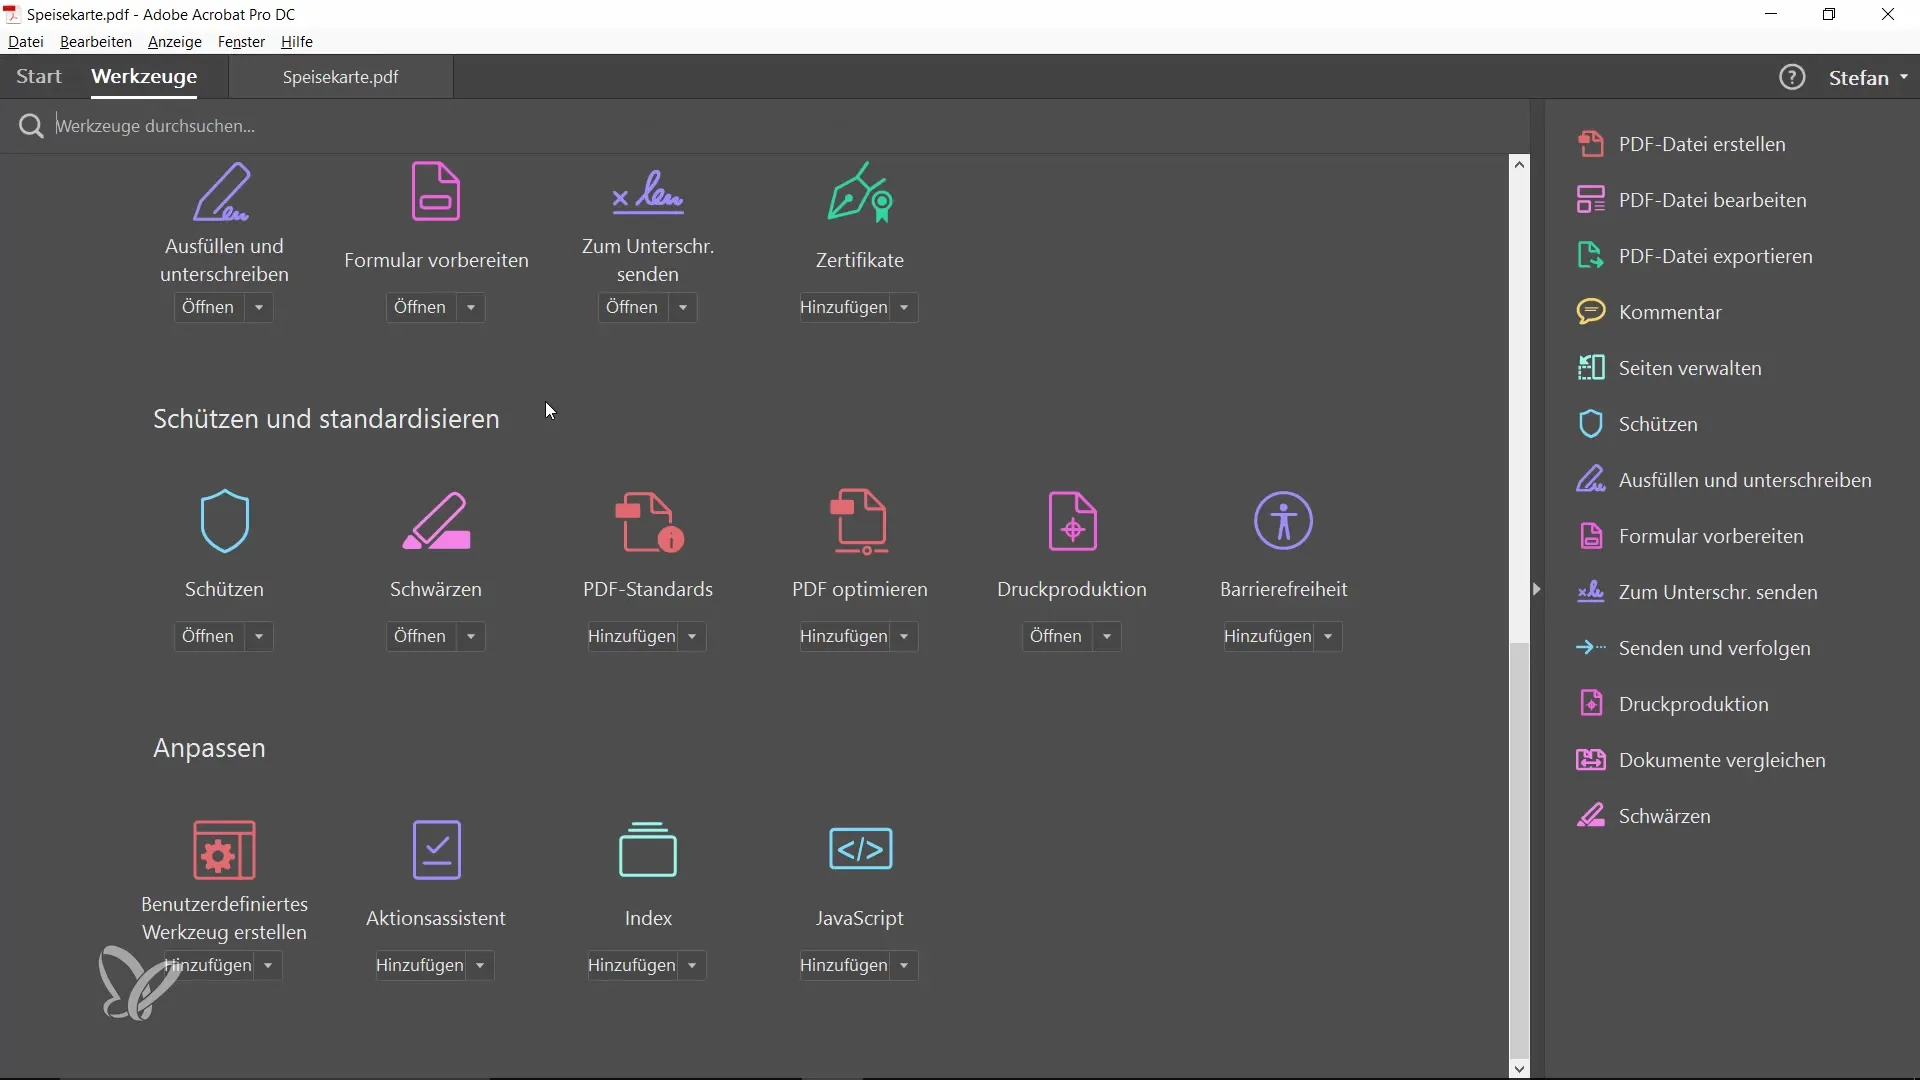Open the Datei menu
The image size is (1920, 1080).
coord(26,42)
